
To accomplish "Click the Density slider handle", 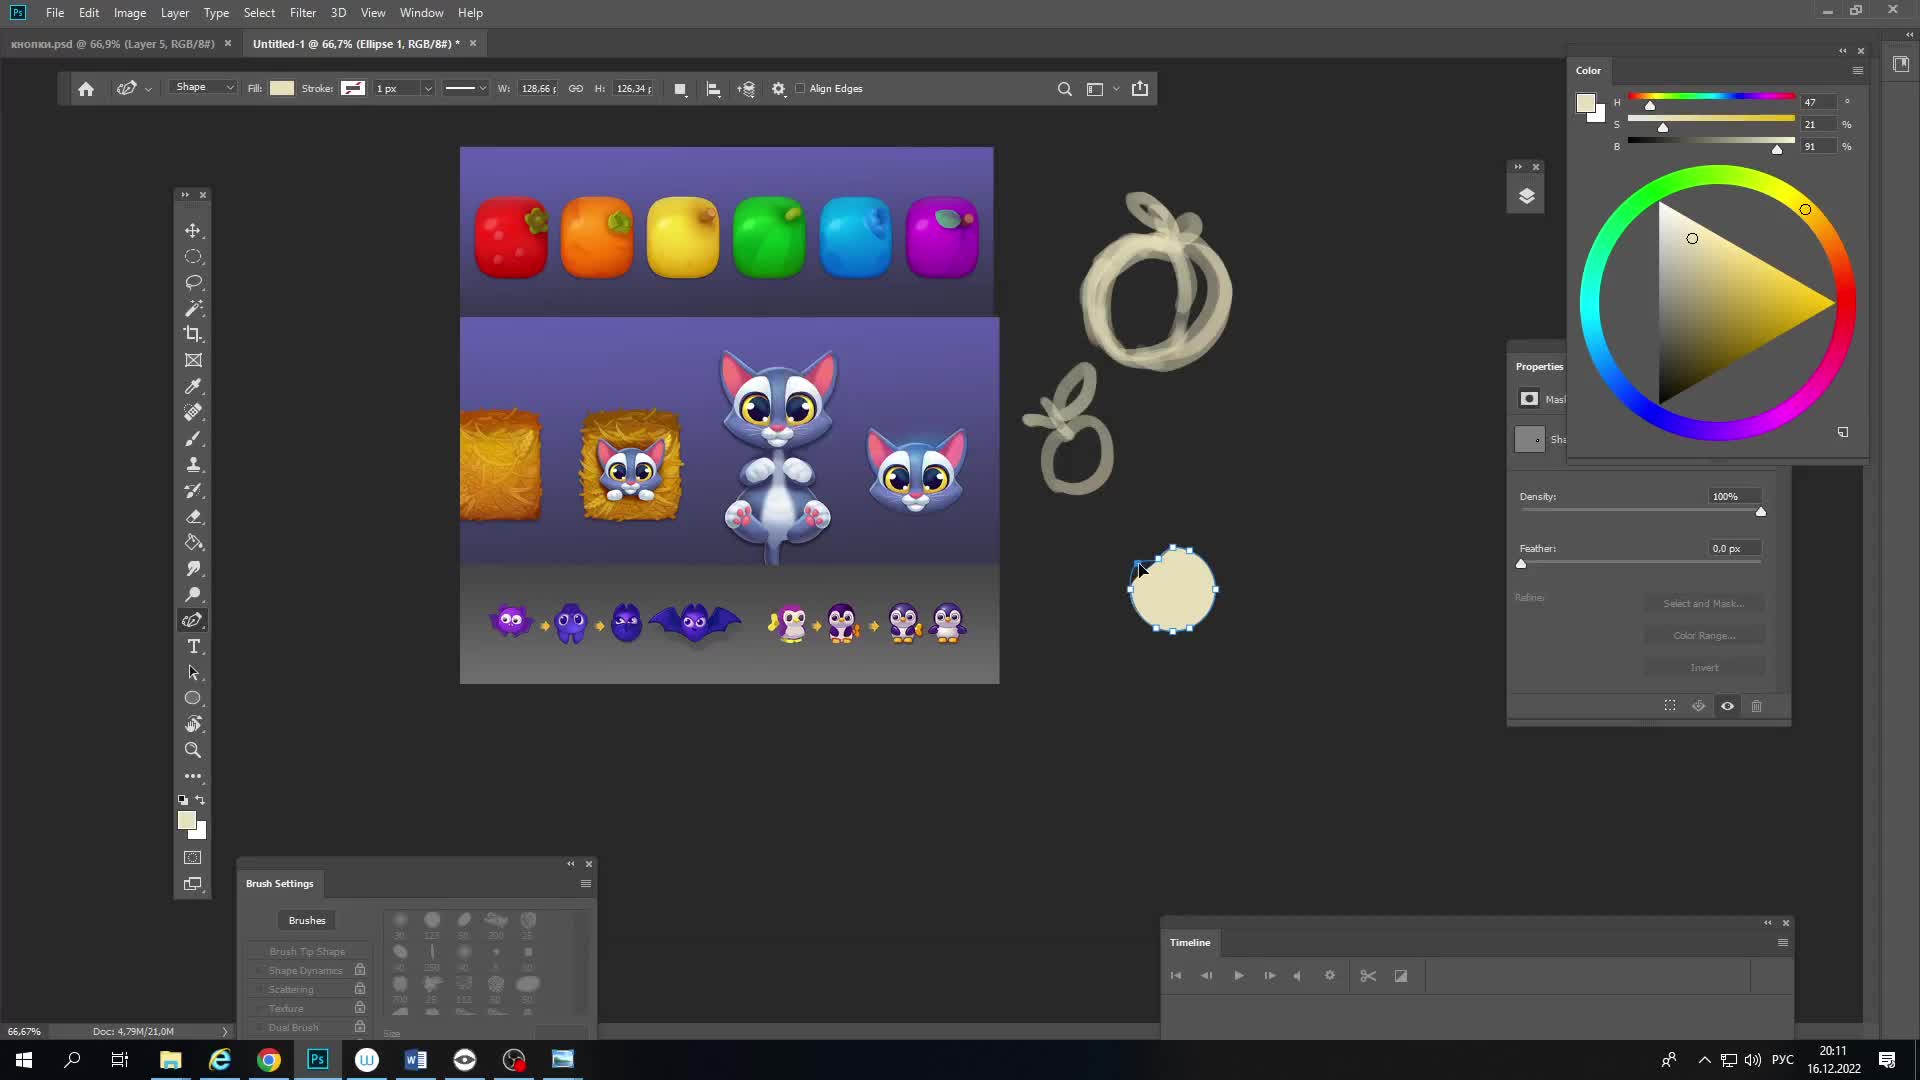I will [x=1761, y=512].
